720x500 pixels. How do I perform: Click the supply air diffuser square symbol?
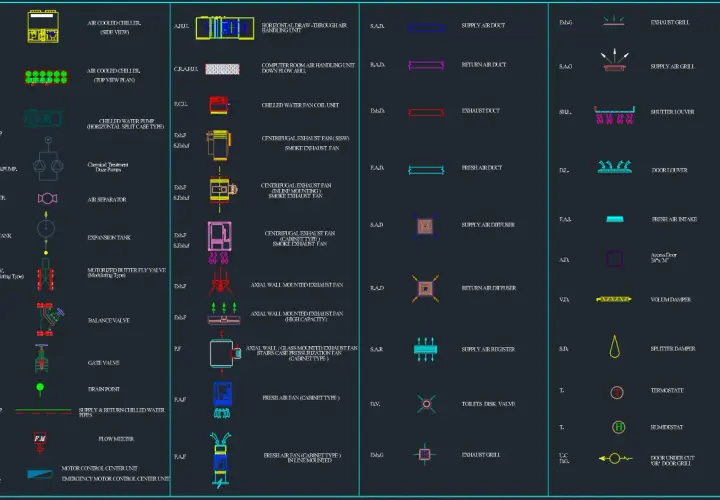click(x=425, y=226)
